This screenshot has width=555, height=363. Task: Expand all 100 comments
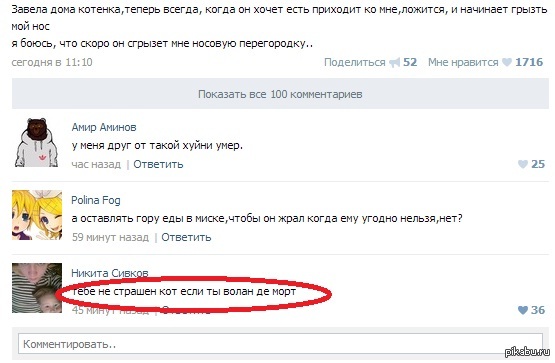280,94
